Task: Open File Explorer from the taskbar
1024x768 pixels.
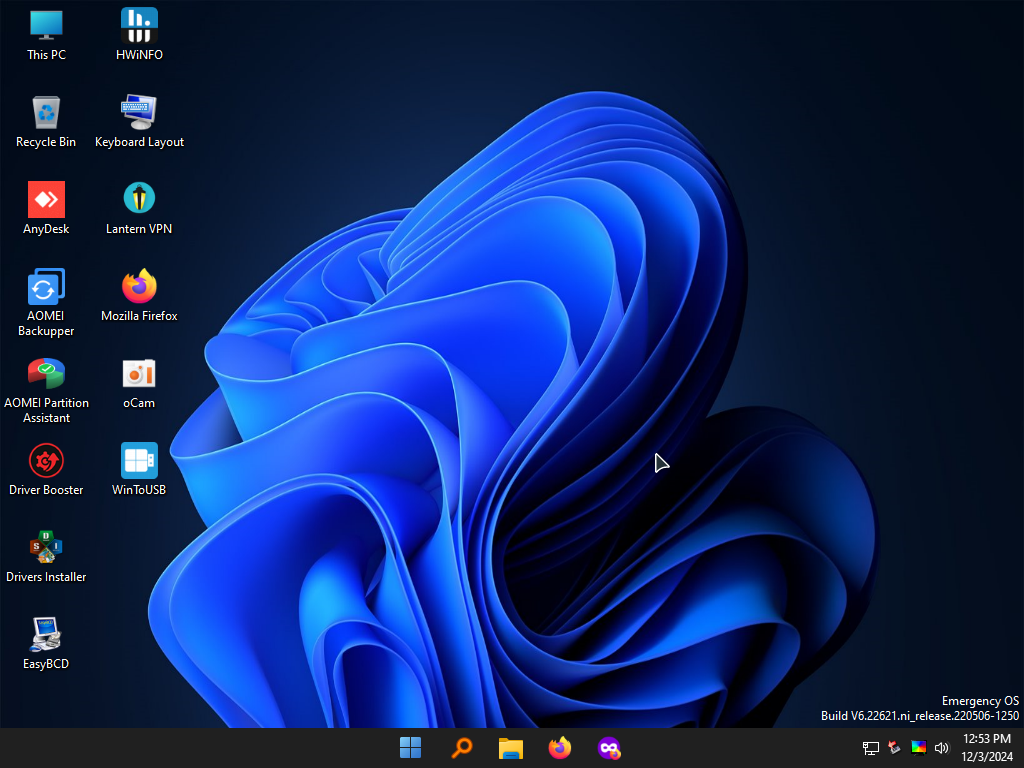Action: point(510,747)
